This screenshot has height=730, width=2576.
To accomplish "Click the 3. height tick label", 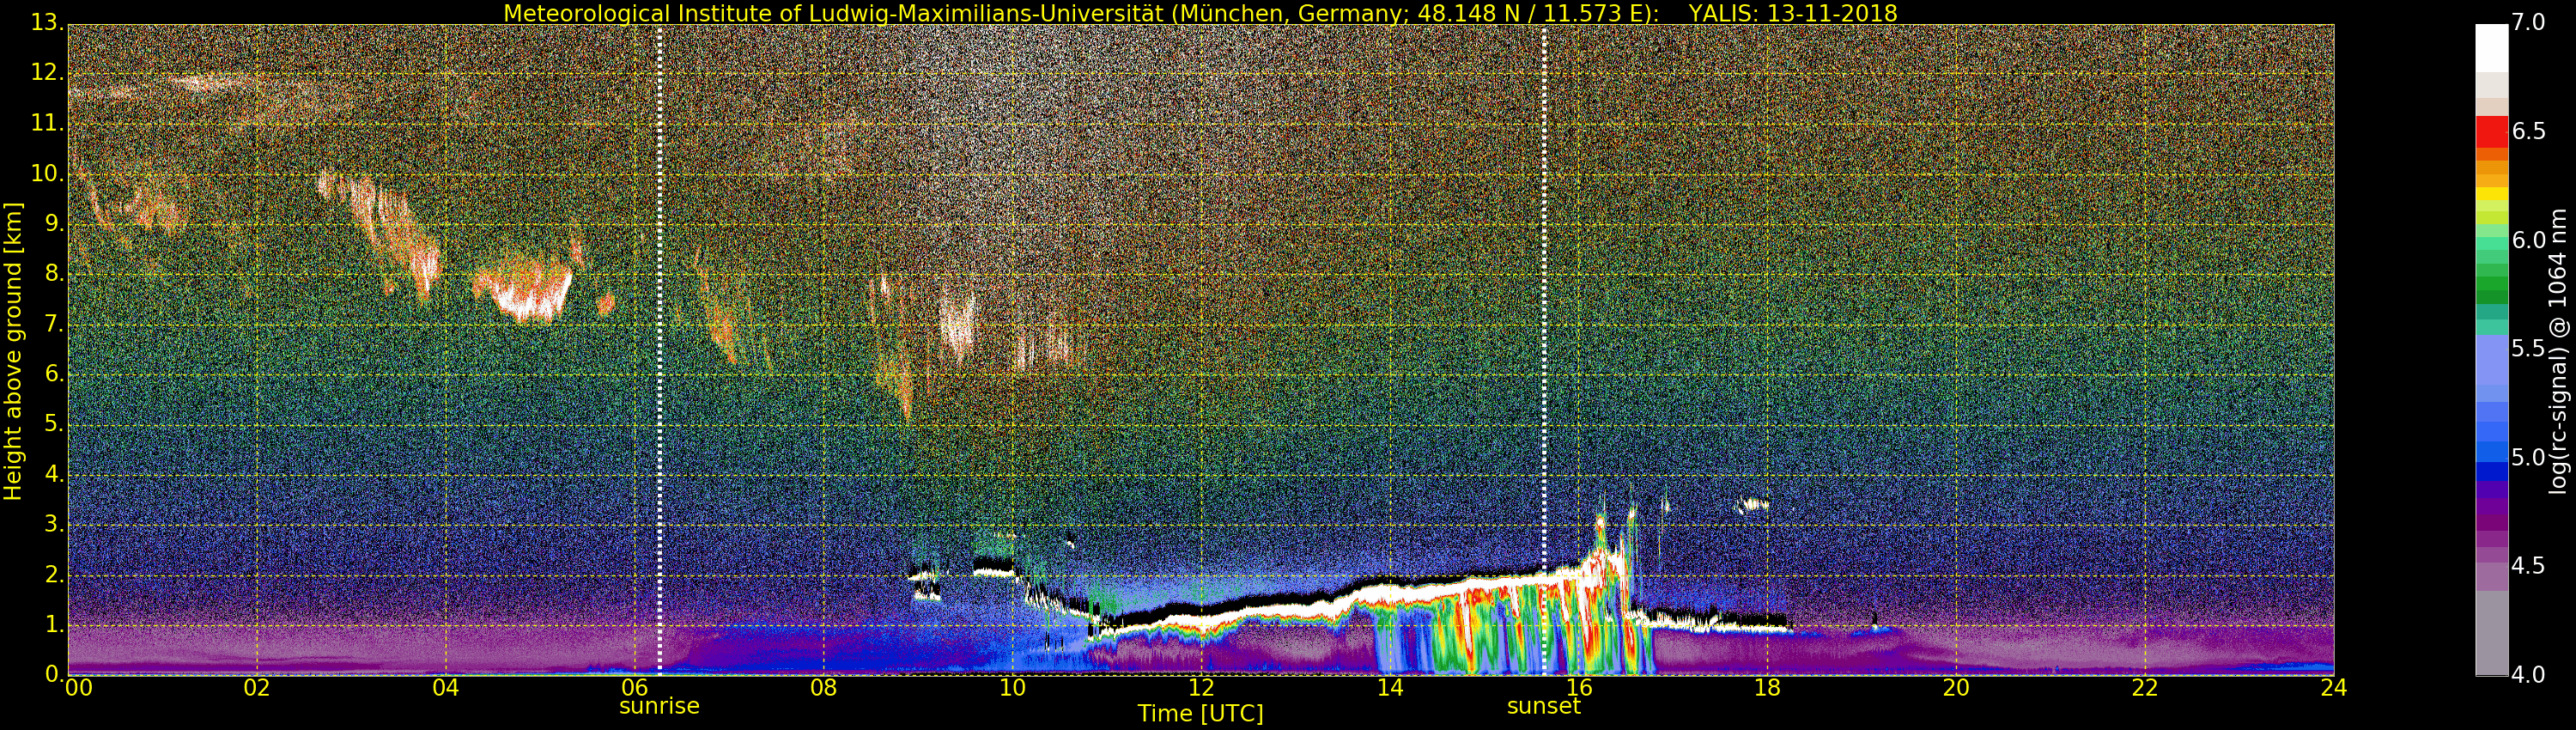I will click(x=53, y=524).
